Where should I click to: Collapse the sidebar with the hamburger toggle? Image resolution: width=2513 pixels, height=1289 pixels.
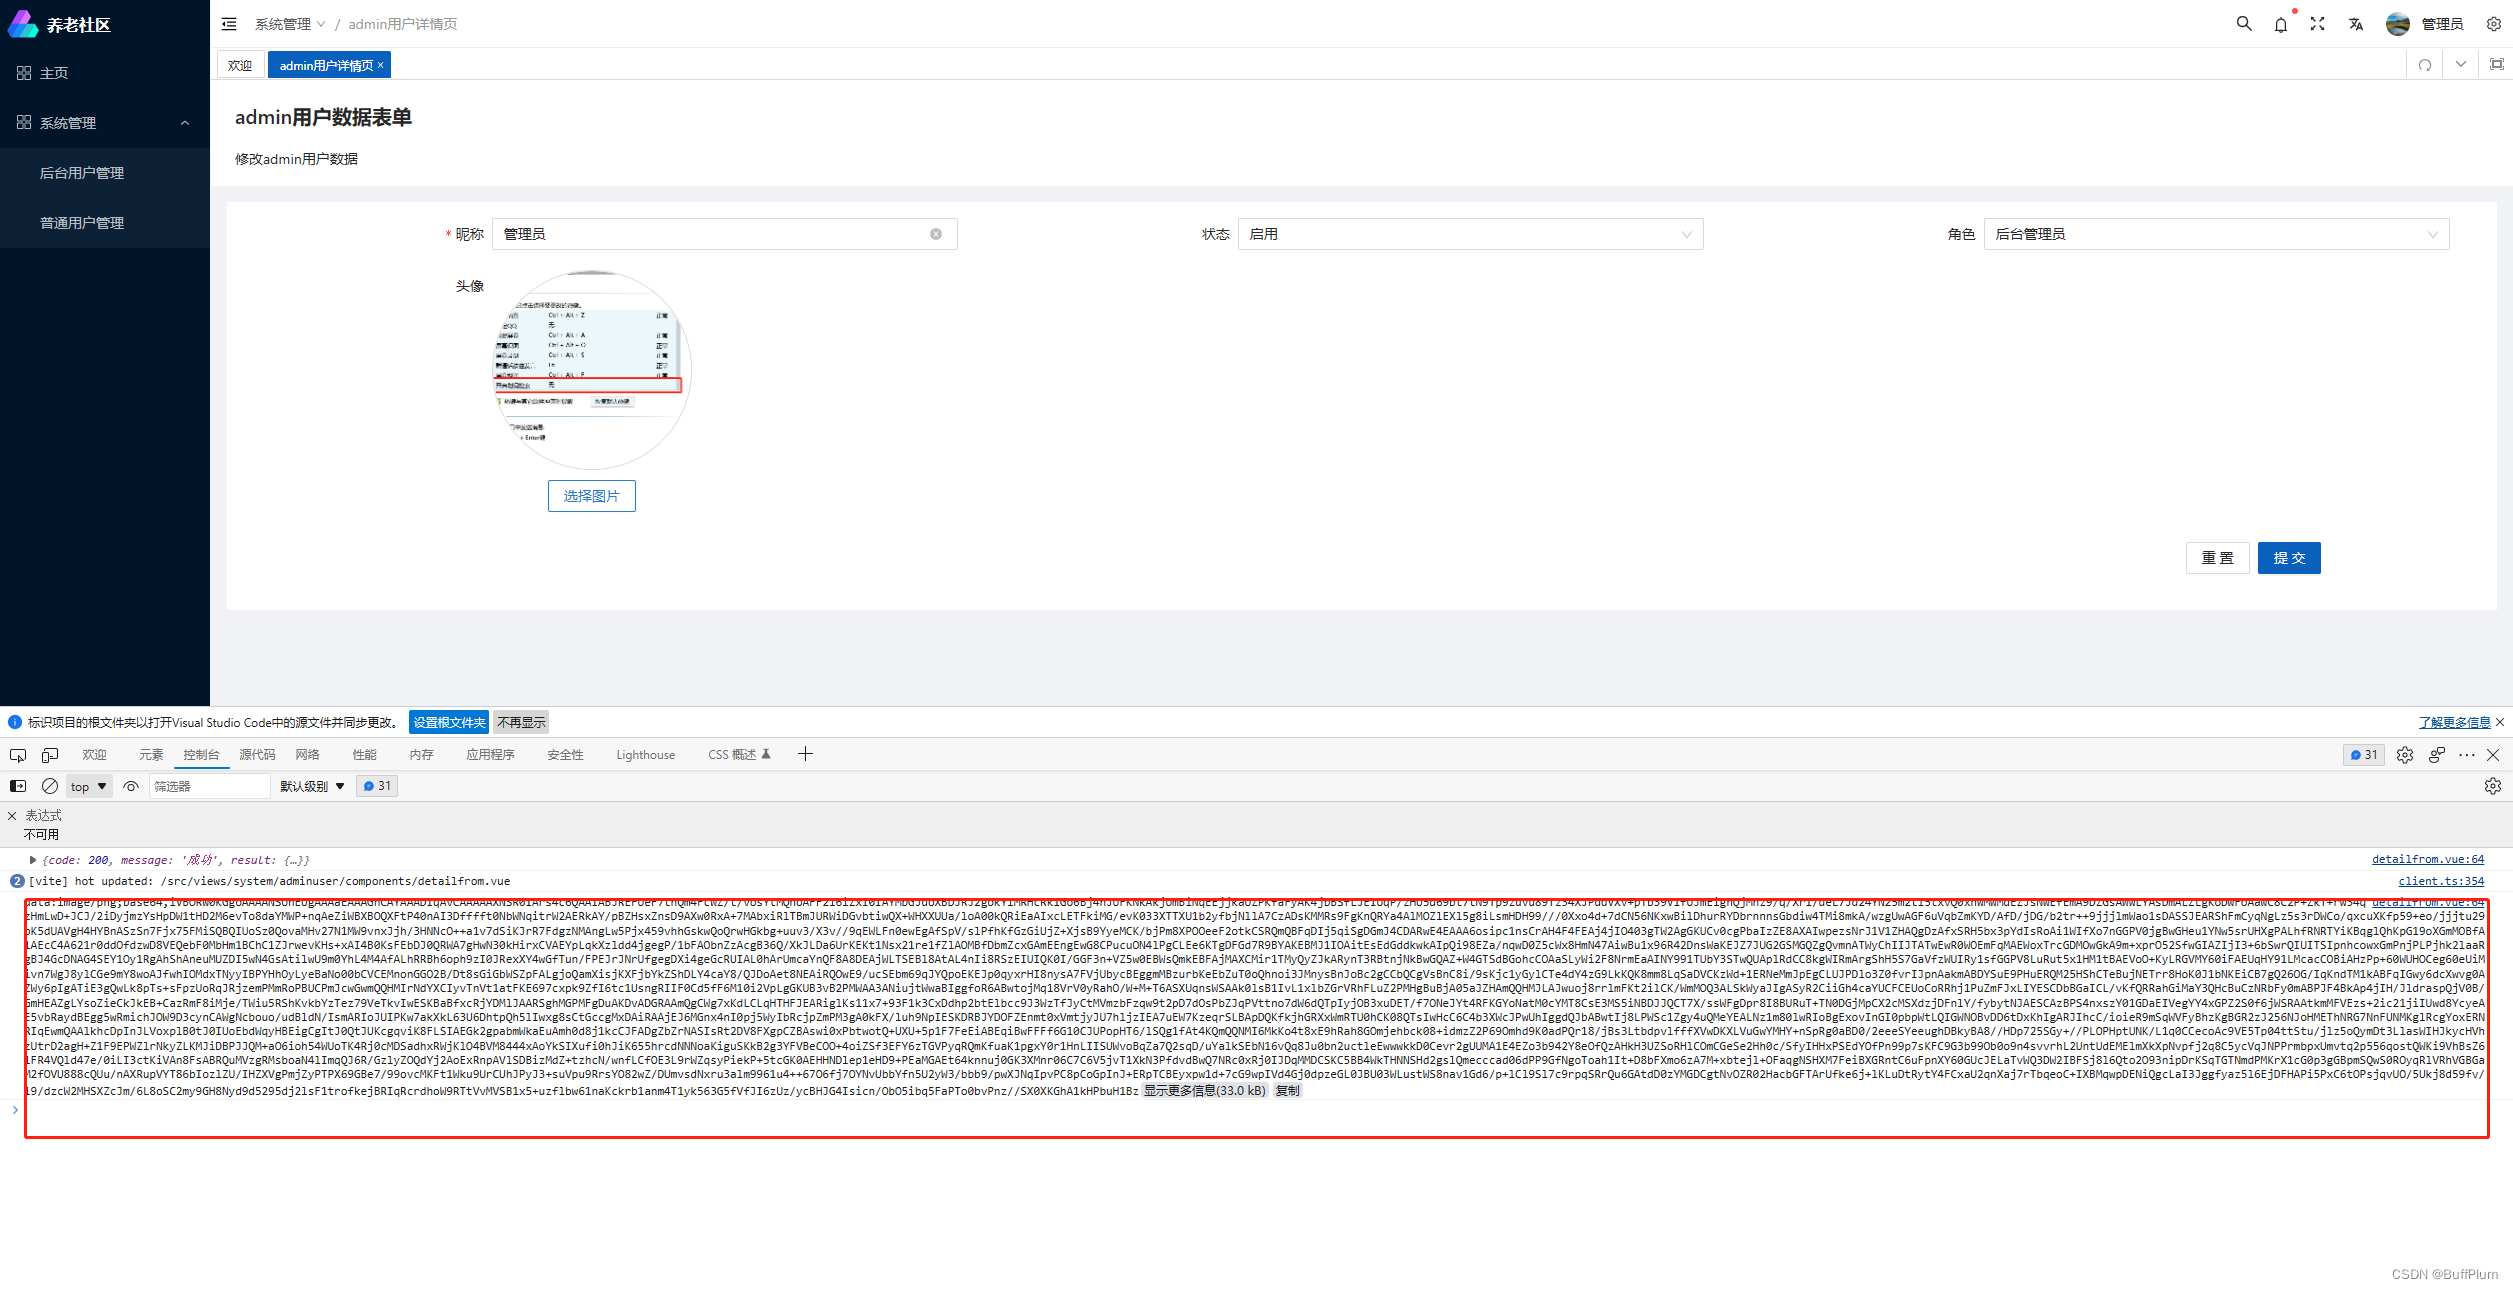point(229,23)
